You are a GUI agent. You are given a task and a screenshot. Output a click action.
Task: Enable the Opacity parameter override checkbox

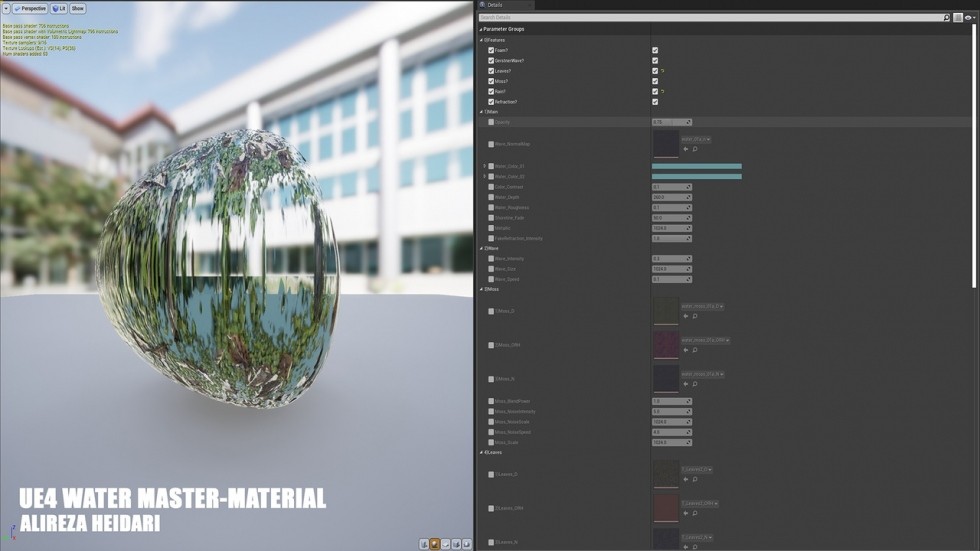coord(491,122)
